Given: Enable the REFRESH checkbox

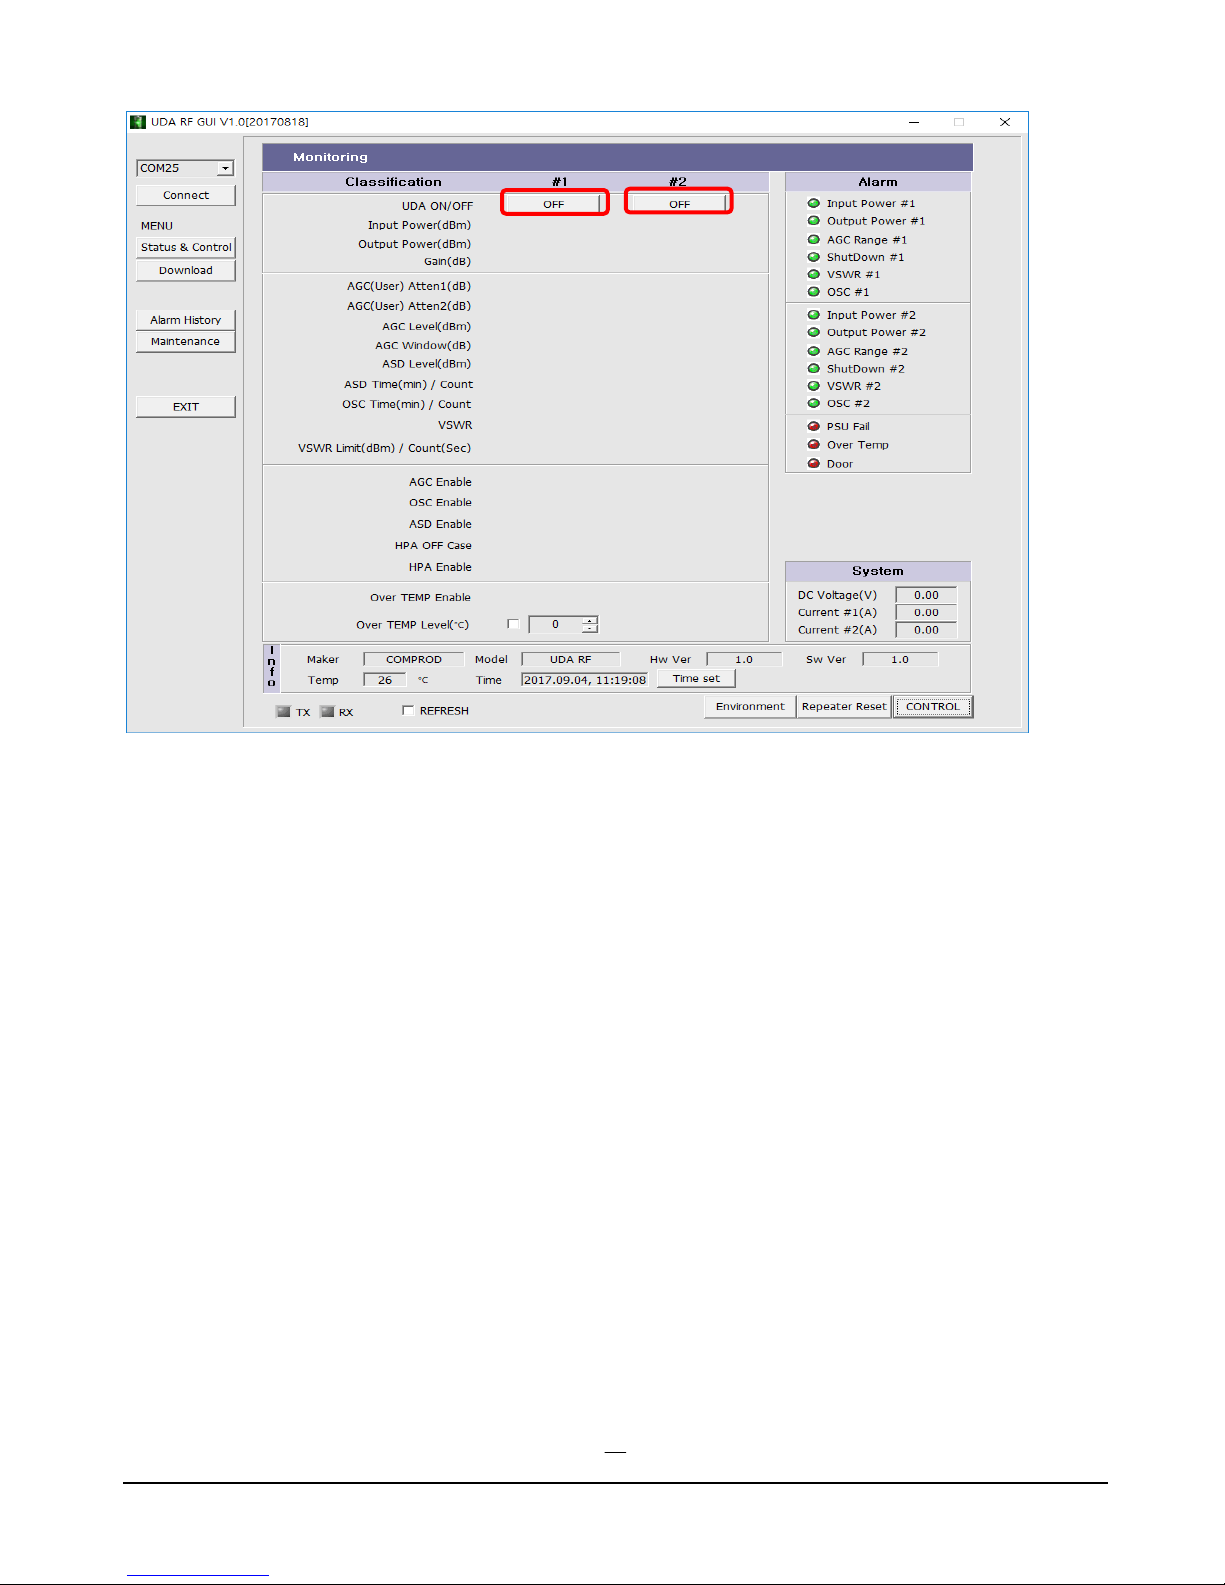Looking at the screenshot, I should pyautogui.click(x=408, y=711).
